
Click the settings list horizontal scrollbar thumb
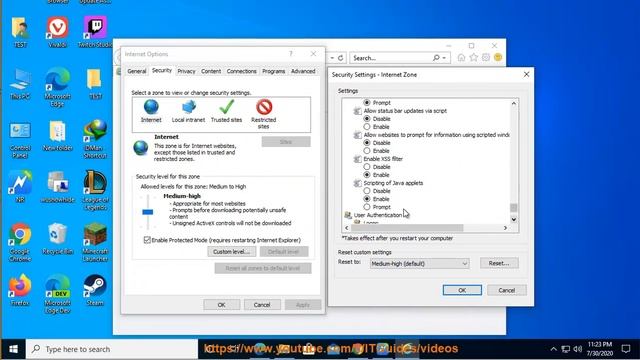pyautogui.click(x=407, y=228)
